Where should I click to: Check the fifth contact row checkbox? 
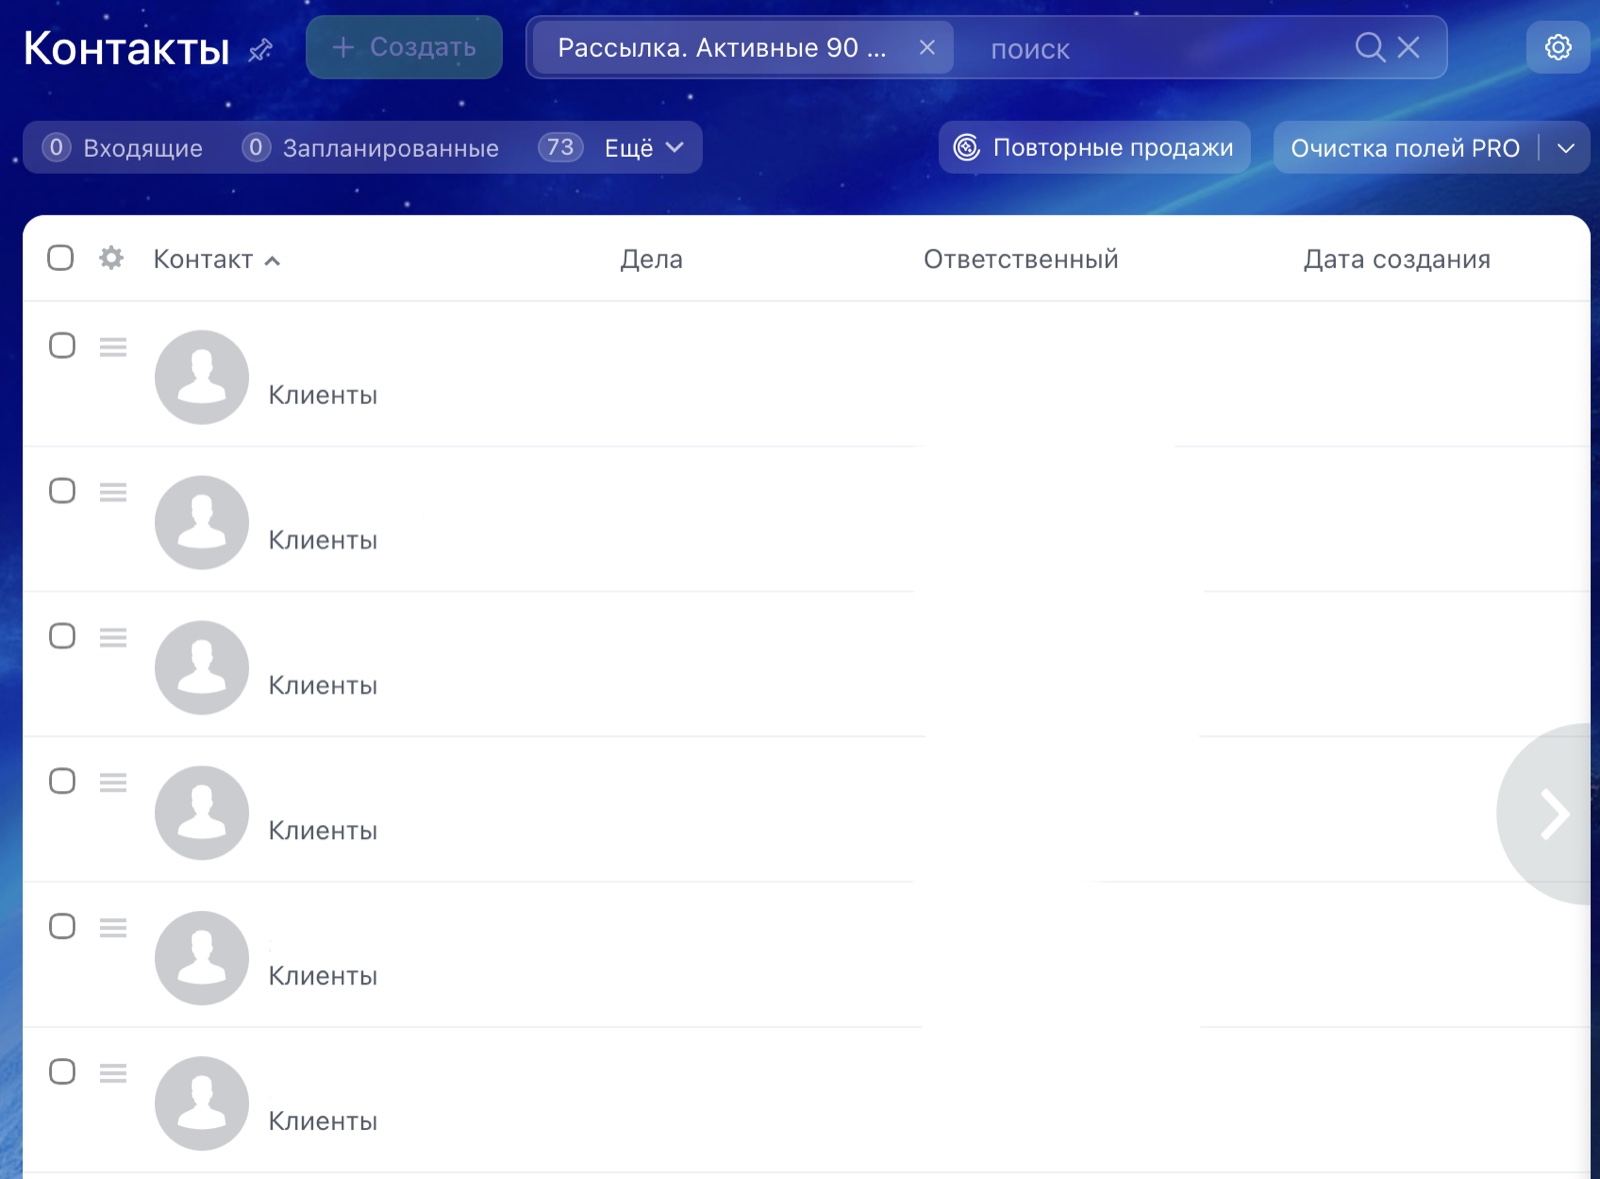pyautogui.click(x=62, y=926)
